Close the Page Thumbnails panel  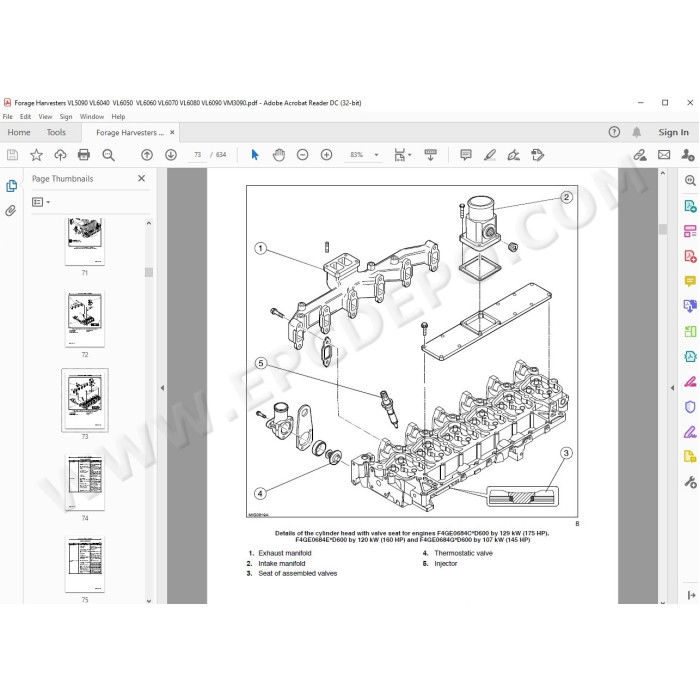click(x=142, y=178)
